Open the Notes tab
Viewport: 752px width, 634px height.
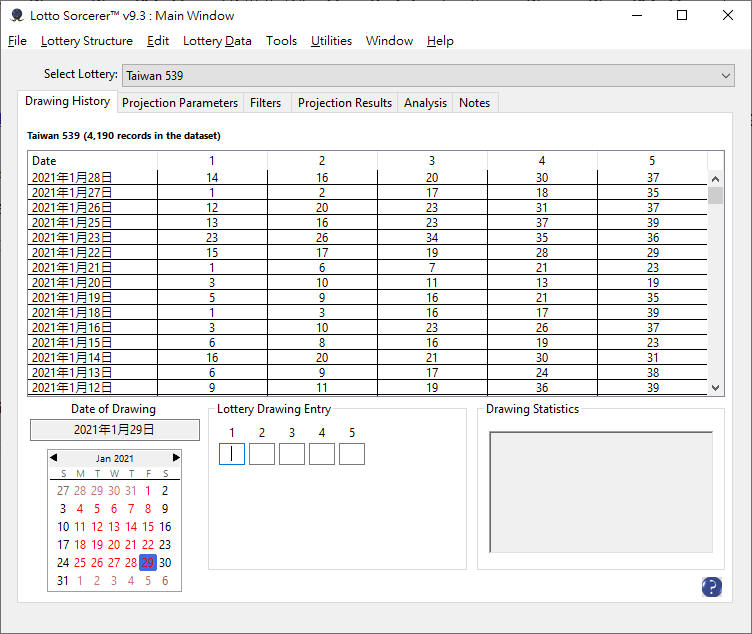(474, 103)
